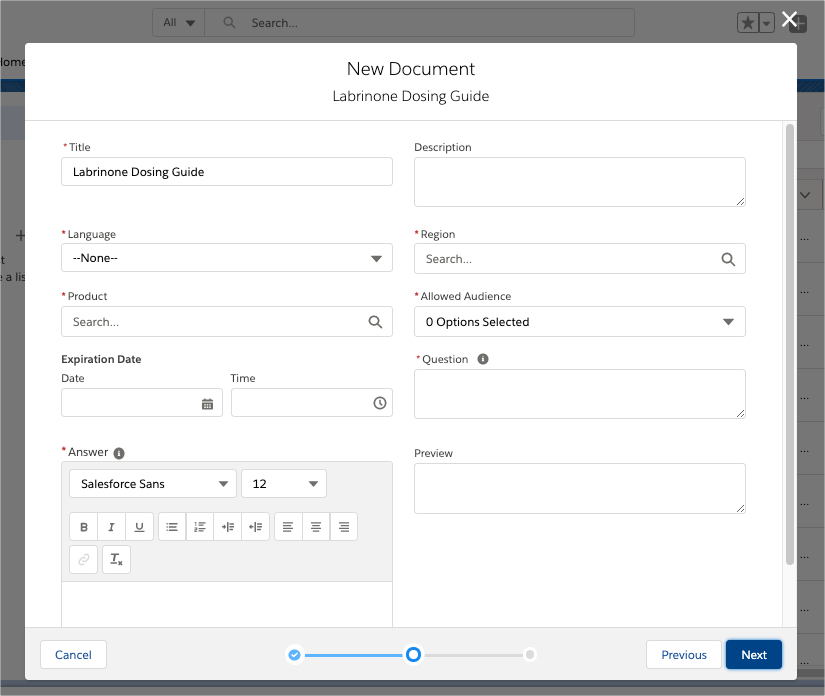Insert a bulleted list

172,527
